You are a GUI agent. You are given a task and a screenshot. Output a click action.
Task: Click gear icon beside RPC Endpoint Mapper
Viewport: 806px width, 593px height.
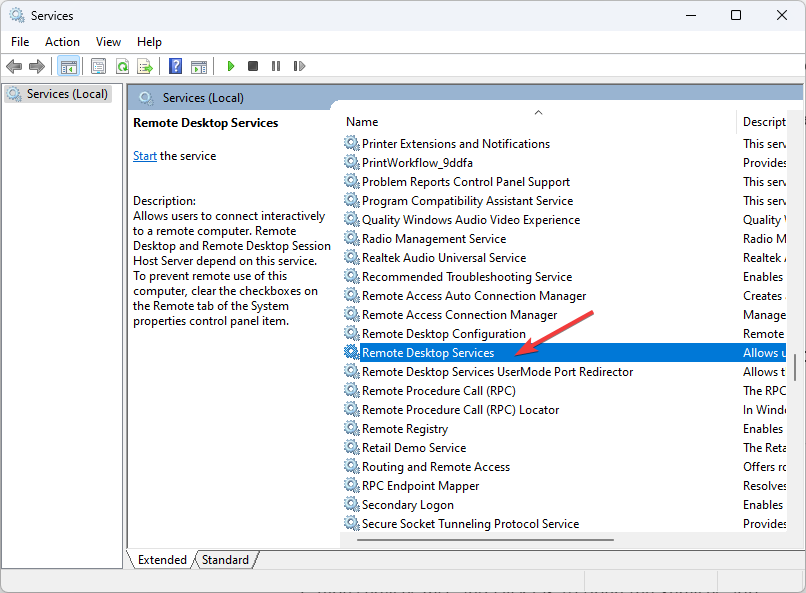[x=352, y=486]
